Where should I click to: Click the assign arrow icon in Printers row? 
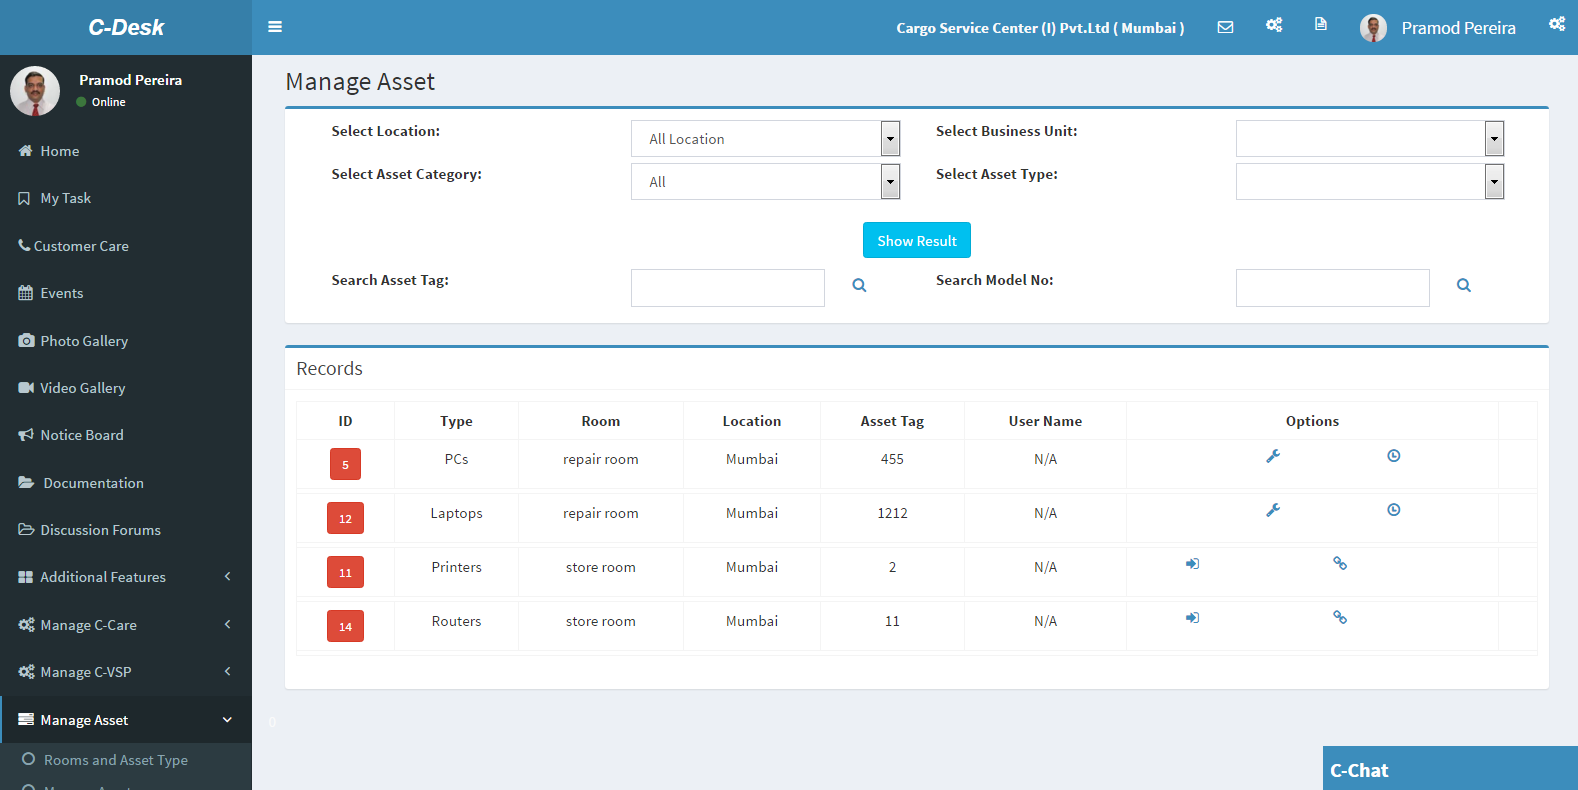tap(1192, 564)
